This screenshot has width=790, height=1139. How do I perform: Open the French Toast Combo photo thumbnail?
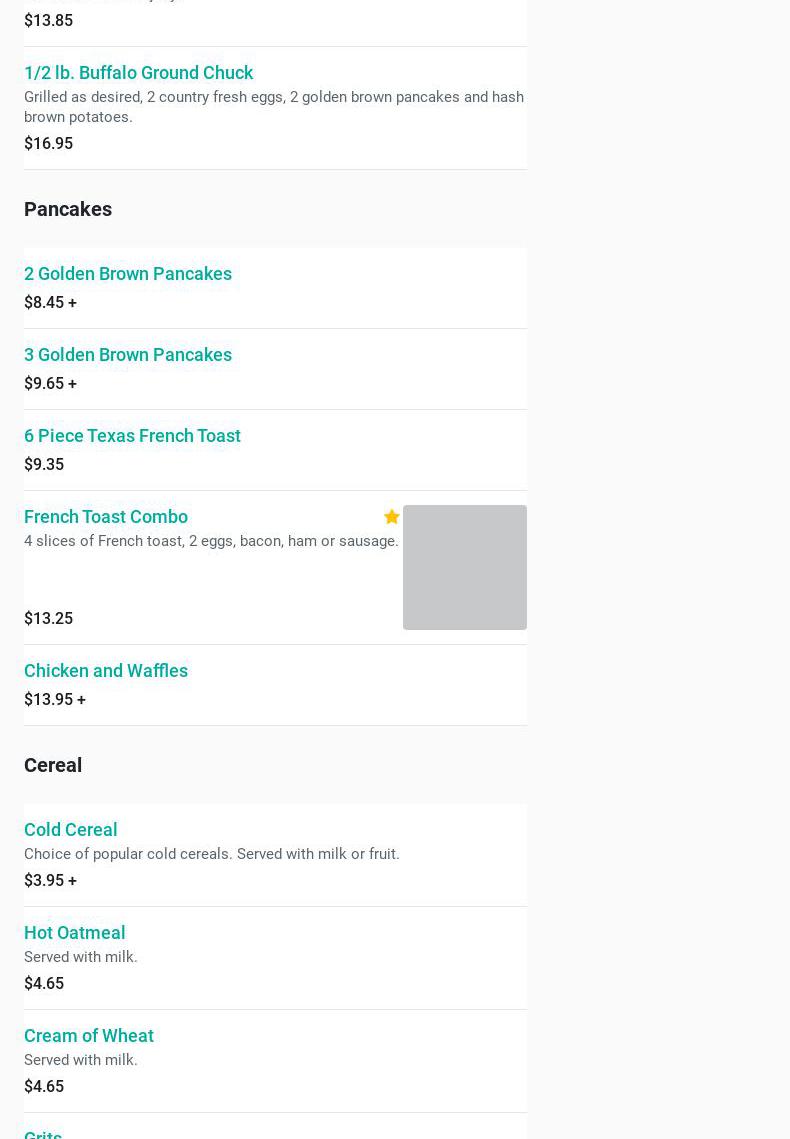point(464,567)
